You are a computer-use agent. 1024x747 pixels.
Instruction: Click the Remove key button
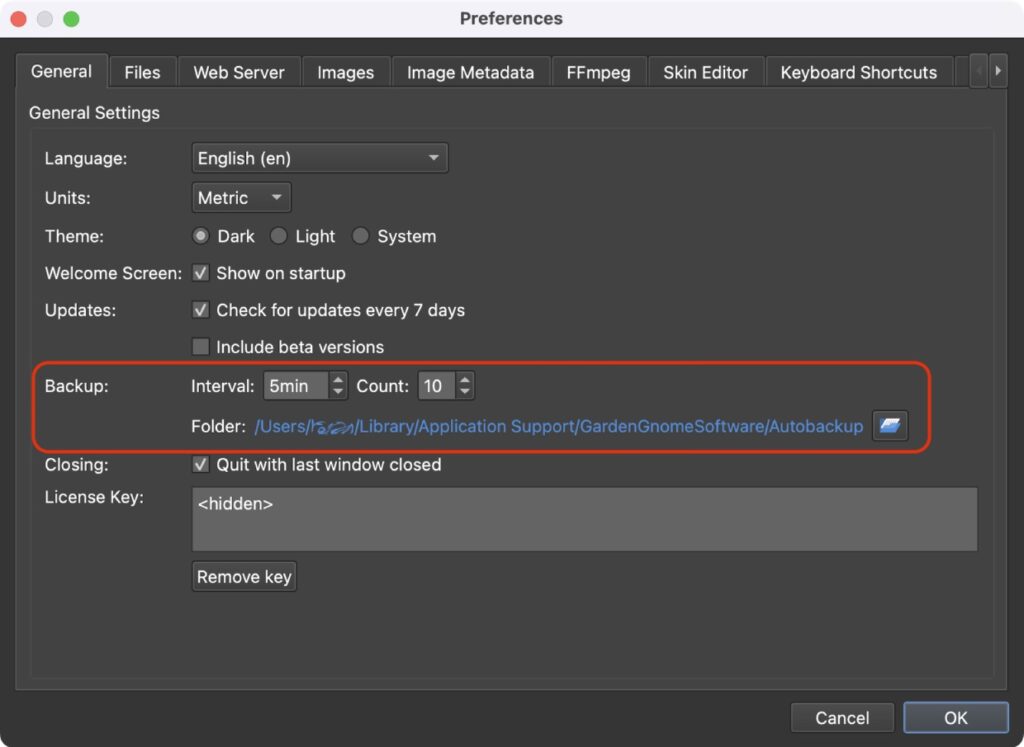(x=243, y=576)
